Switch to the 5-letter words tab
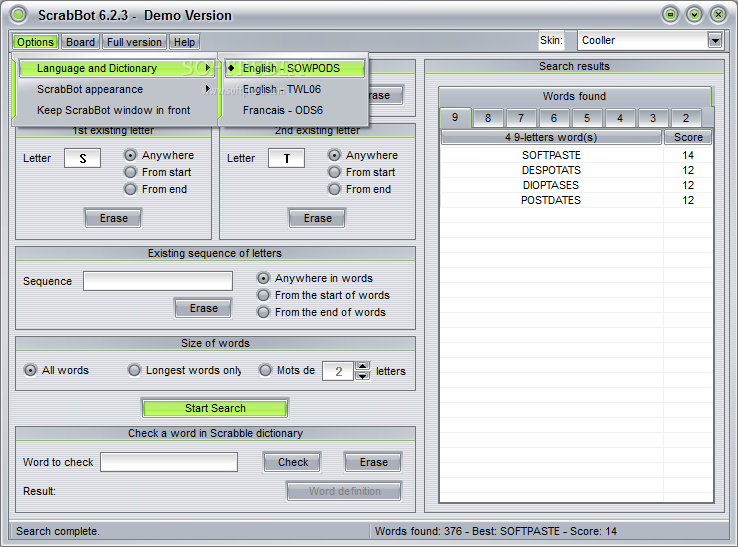Image resolution: width=738 pixels, height=547 pixels. pyautogui.click(x=586, y=118)
